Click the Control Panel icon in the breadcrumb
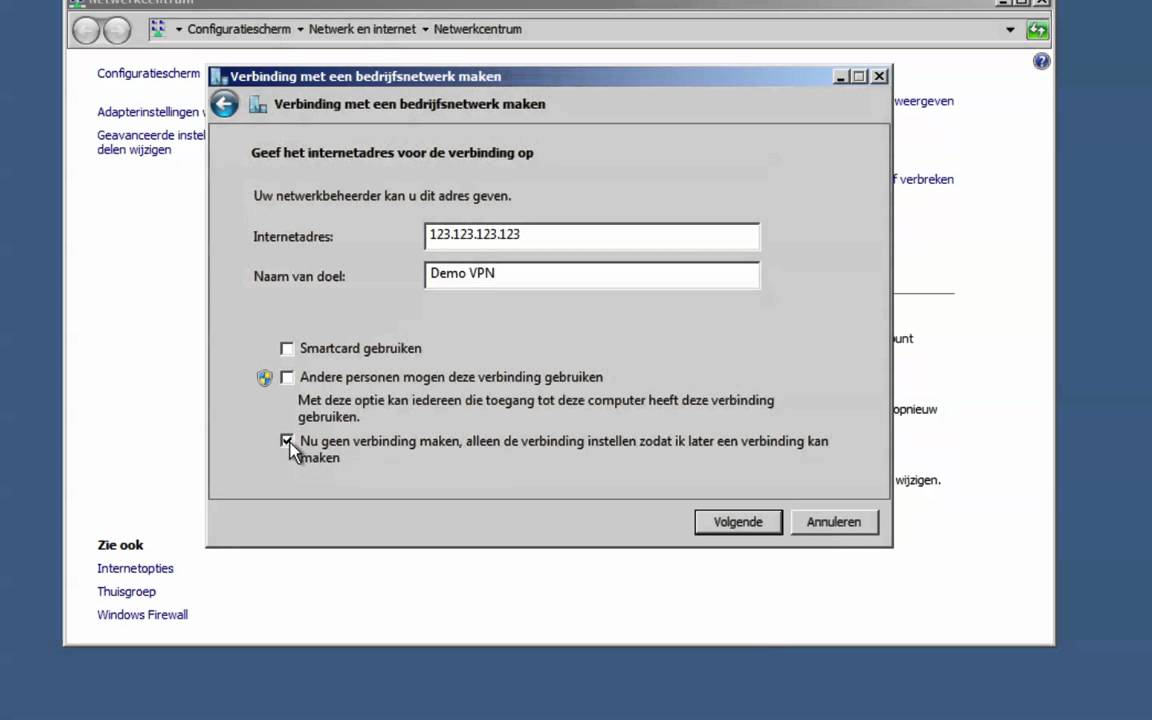Screen dimensions: 1152x720 (158, 29)
